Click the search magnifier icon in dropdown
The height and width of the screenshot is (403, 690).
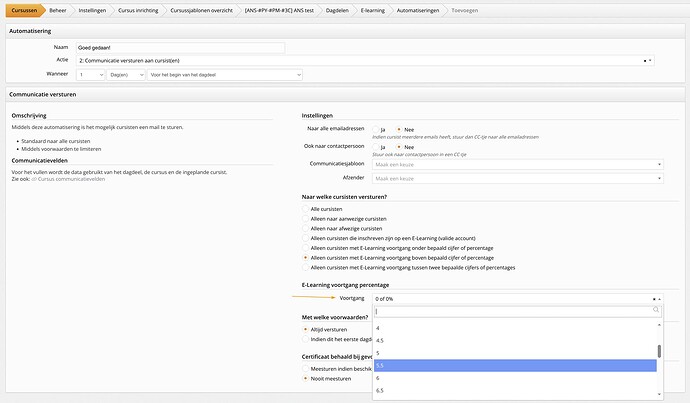(x=656, y=311)
